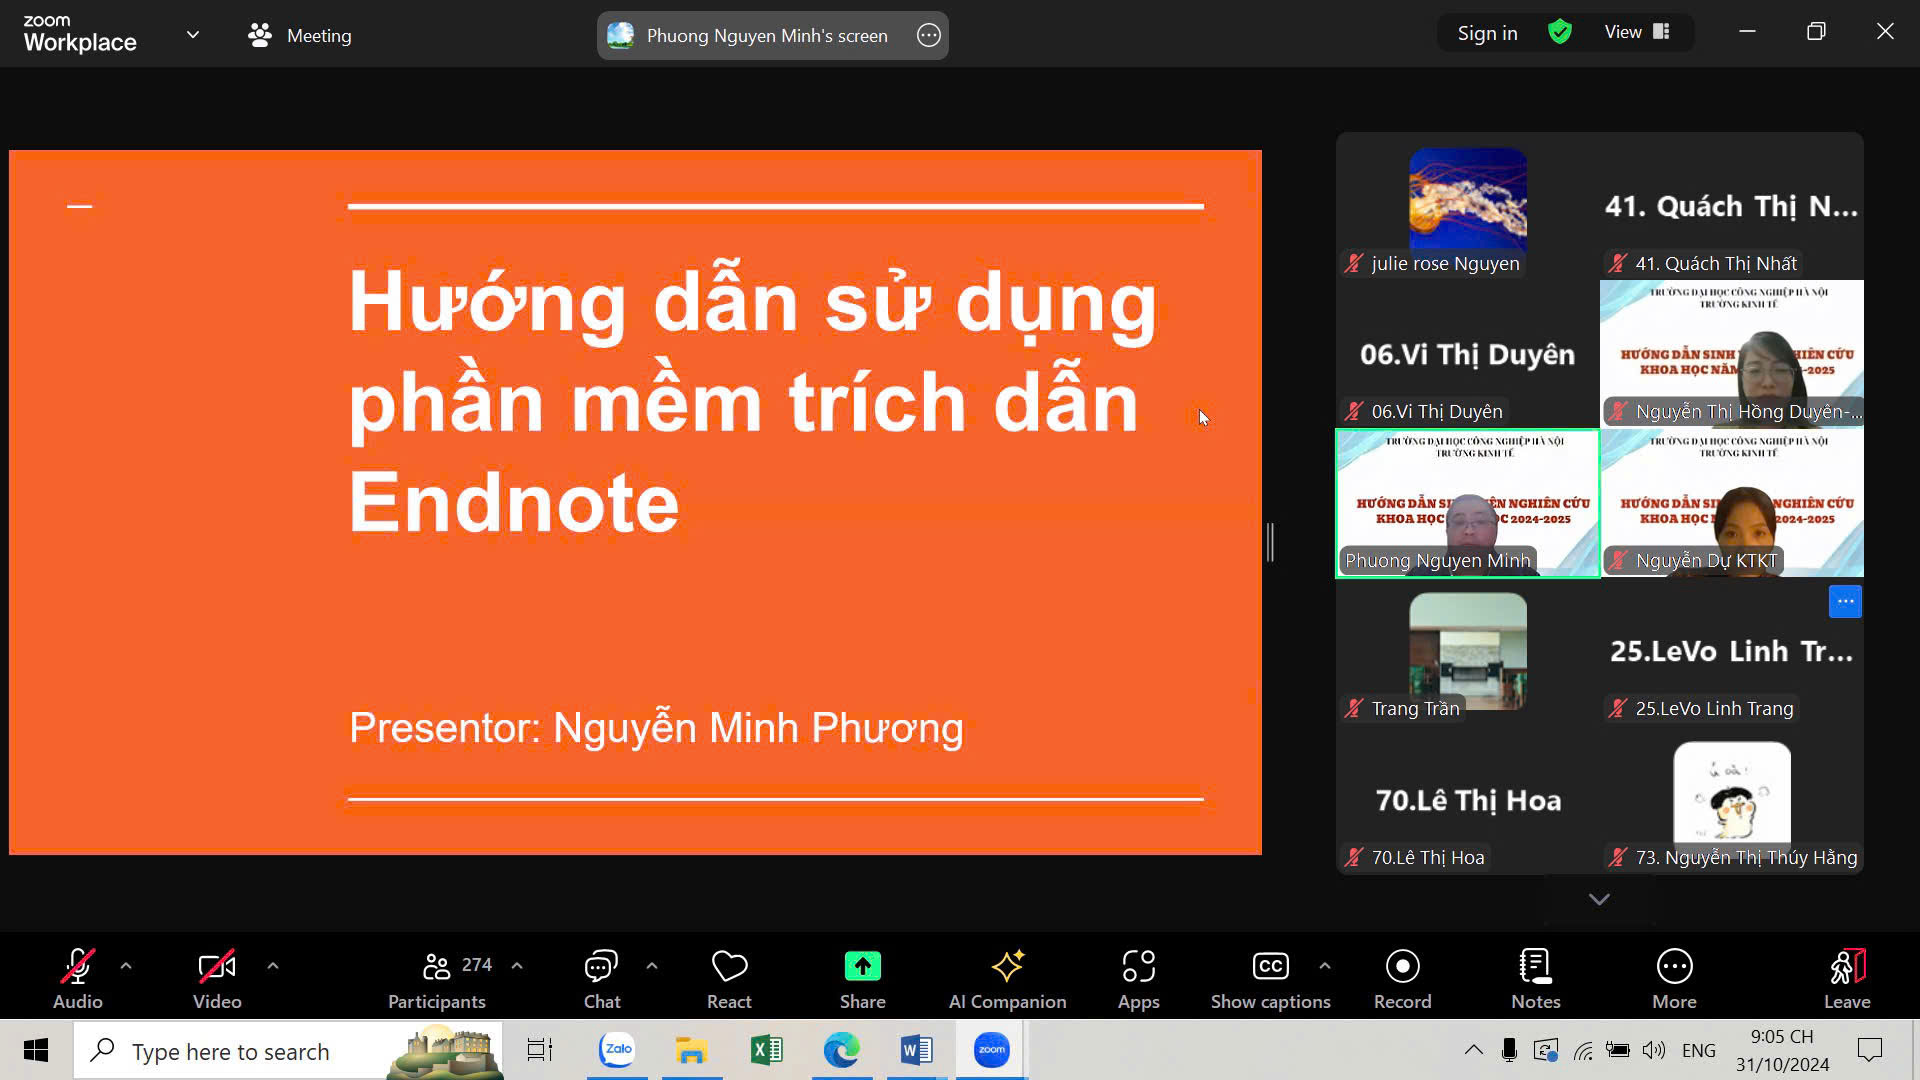Expand caption options arrow
This screenshot has width=1920, height=1080.
pyautogui.click(x=1325, y=966)
